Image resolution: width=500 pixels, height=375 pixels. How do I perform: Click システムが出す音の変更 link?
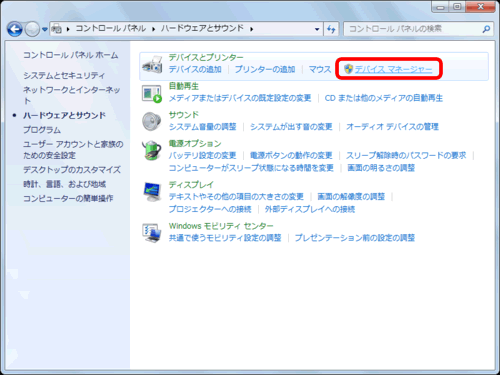coord(291,127)
